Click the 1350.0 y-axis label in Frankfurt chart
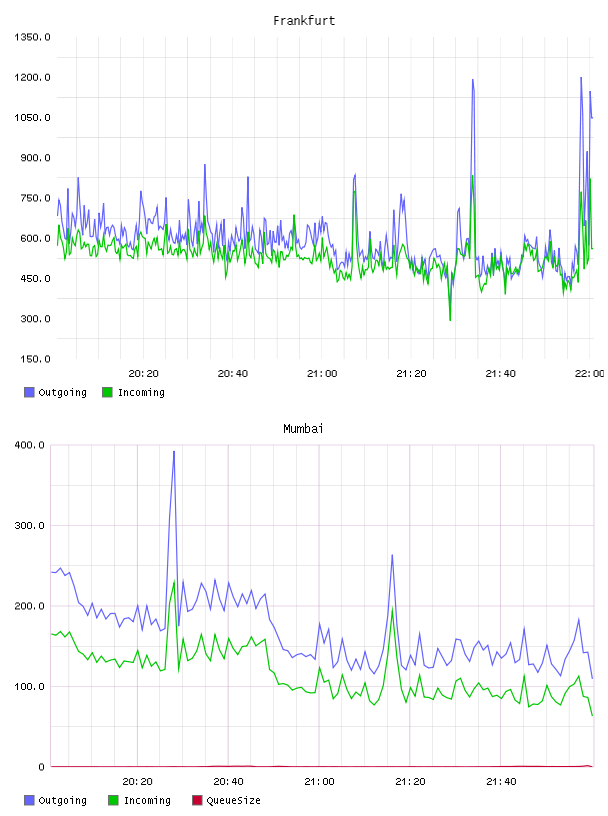The height and width of the screenshot is (816, 608). [32, 37]
